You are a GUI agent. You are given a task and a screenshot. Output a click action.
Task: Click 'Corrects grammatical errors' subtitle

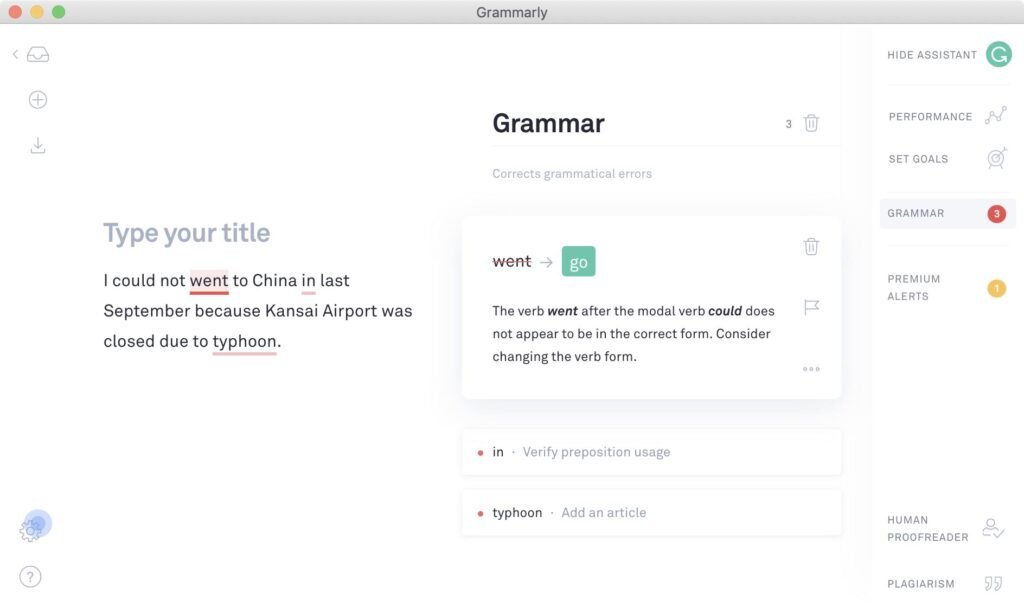click(x=572, y=174)
